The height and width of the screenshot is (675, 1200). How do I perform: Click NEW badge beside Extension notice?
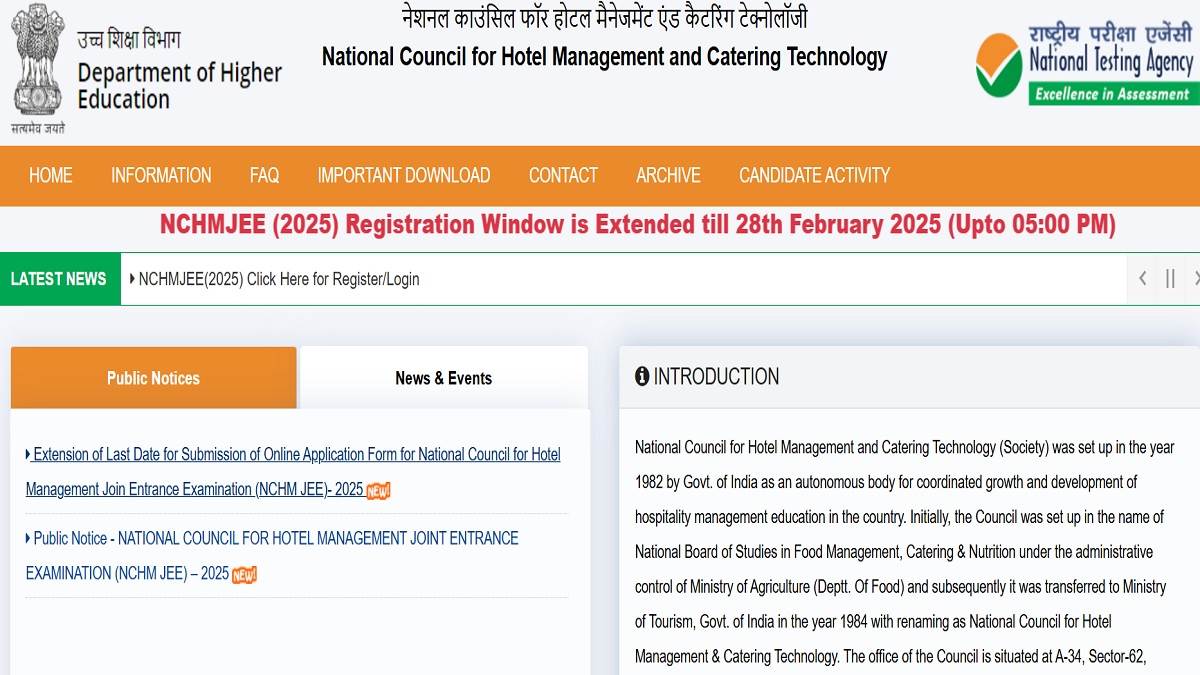click(x=378, y=491)
